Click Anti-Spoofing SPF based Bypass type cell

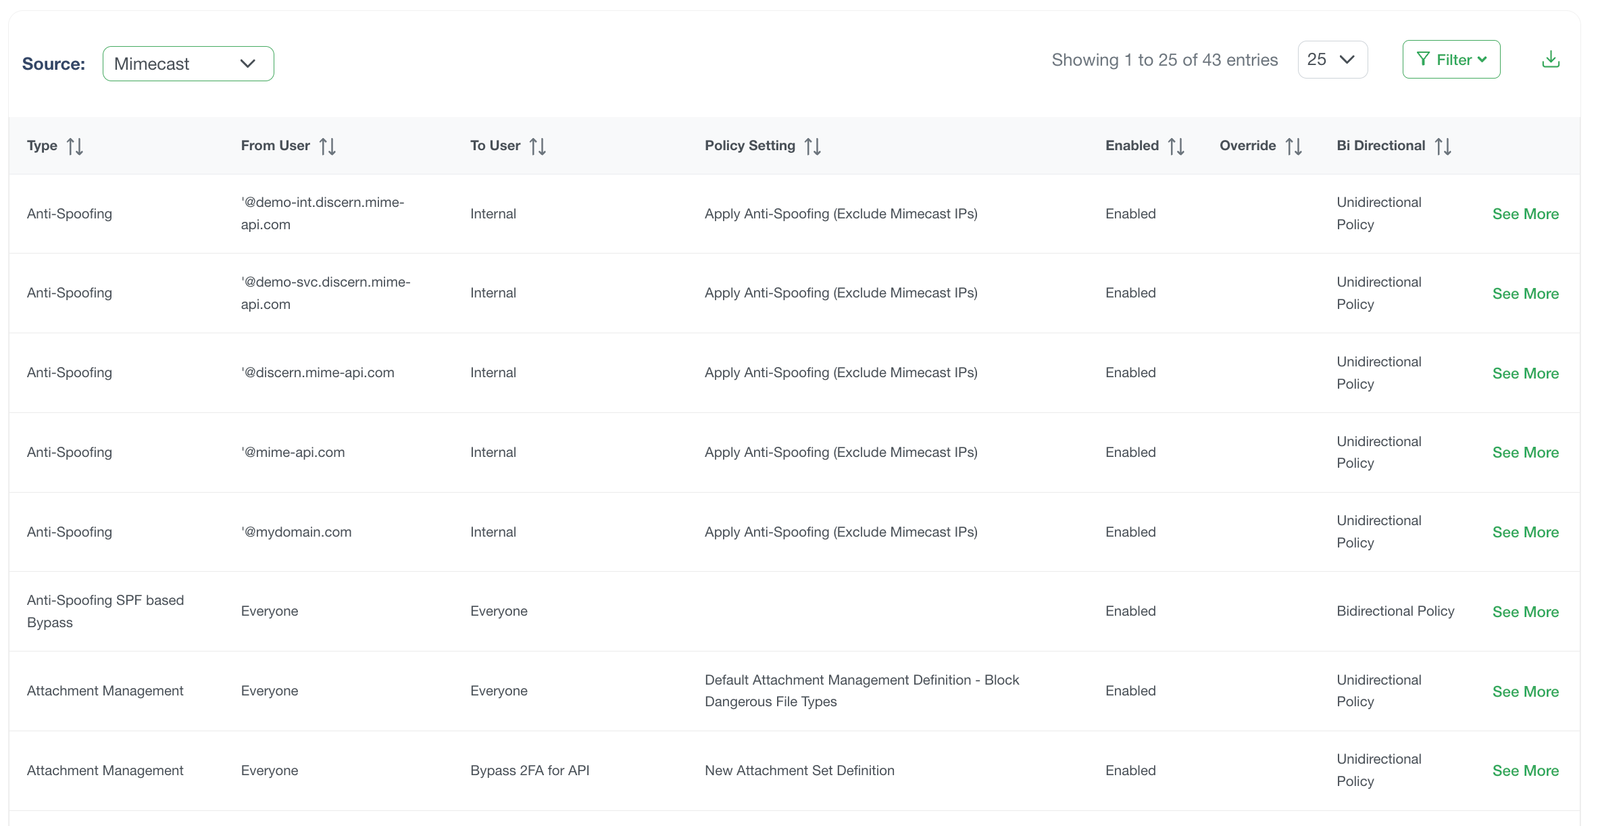tap(105, 611)
